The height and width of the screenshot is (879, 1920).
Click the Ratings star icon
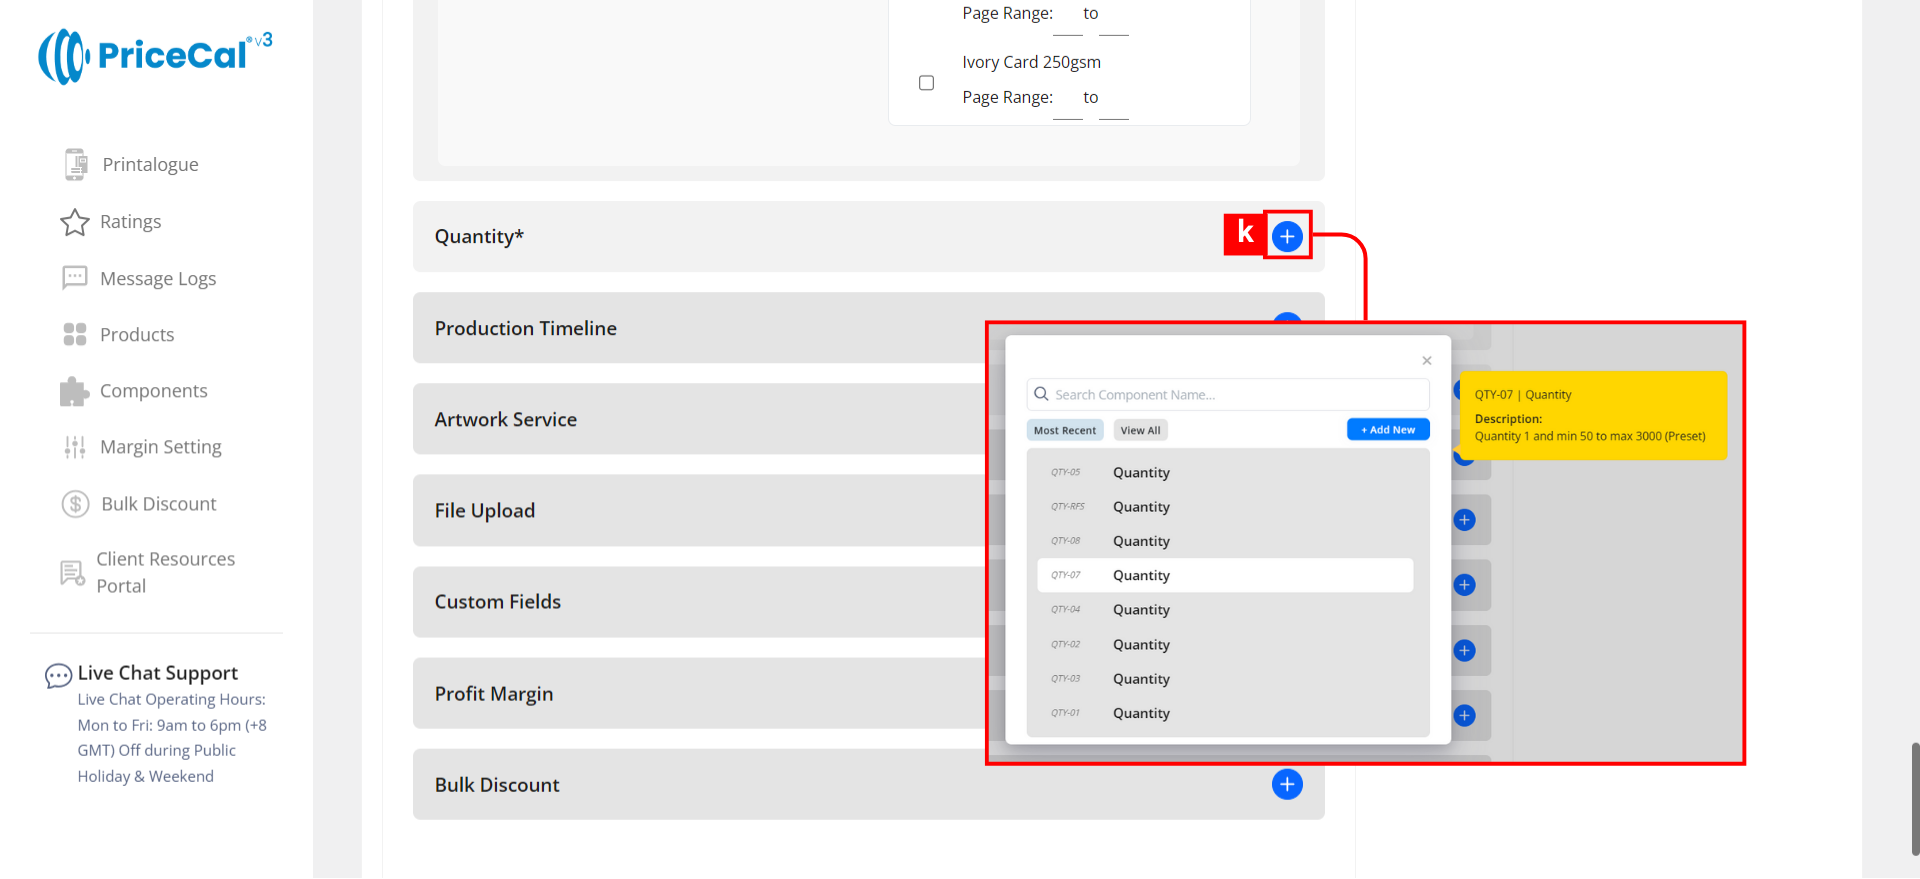[75, 222]
